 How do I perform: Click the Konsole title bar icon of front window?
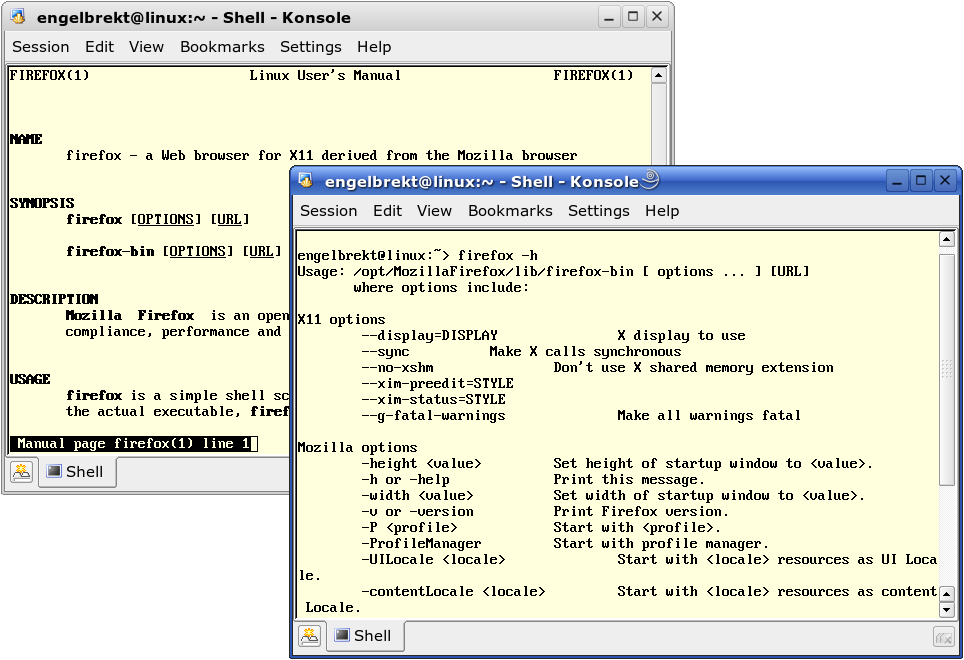pyautogui.click(x=306, y=181)
